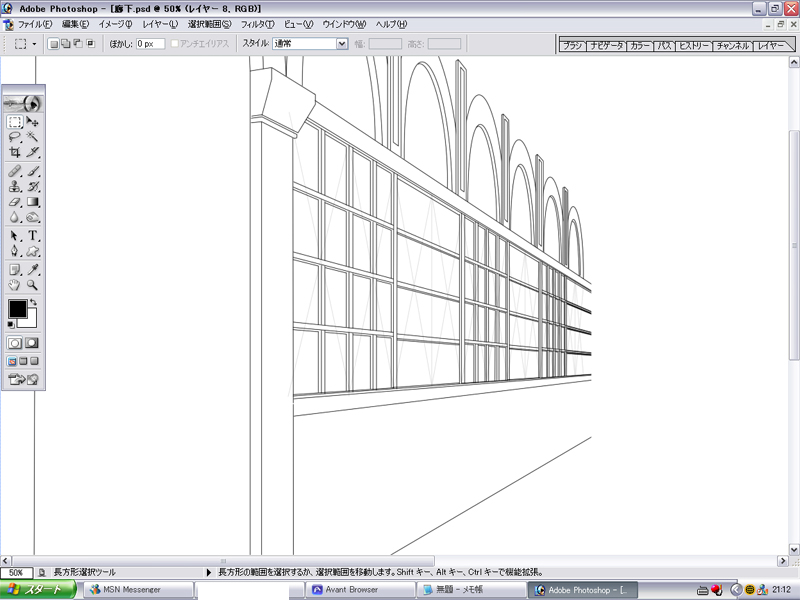Select the Clone Stamp tool

(15, 187)
